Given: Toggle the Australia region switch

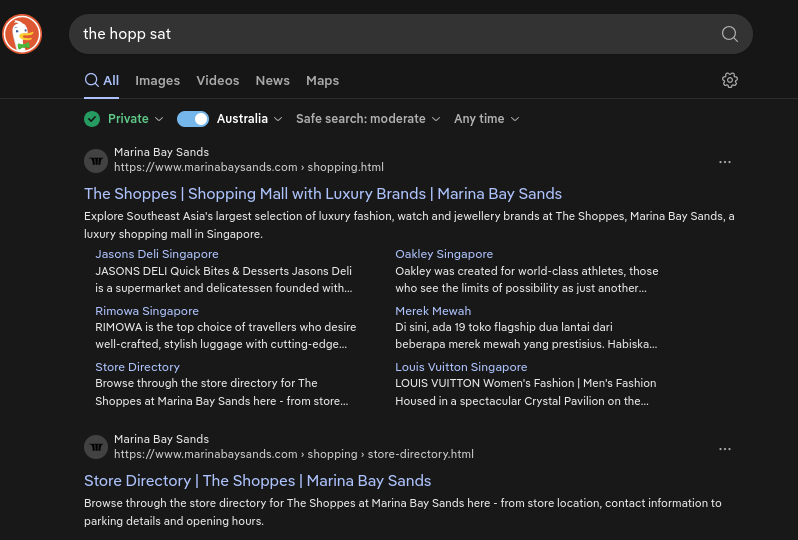Looking at the screenshot, I should pos(193,119).
